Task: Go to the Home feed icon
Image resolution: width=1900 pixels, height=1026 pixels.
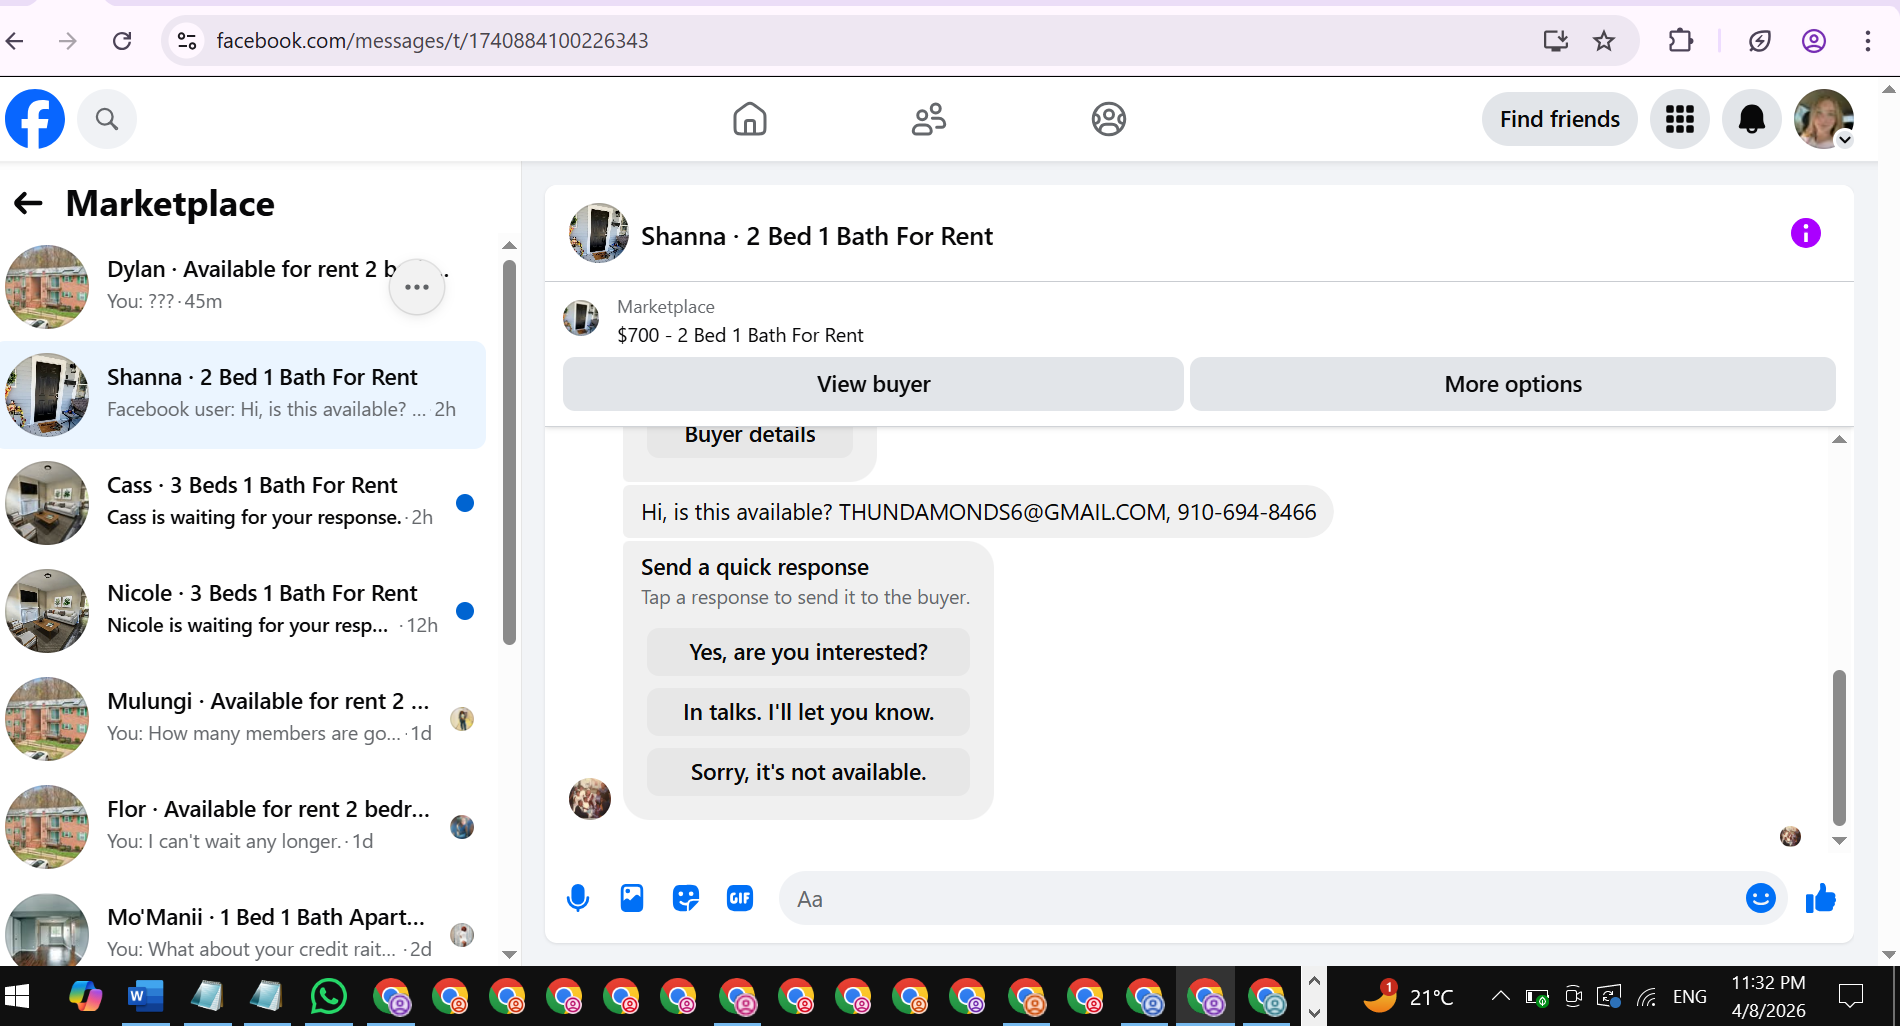Action: (x=750, y=119)
